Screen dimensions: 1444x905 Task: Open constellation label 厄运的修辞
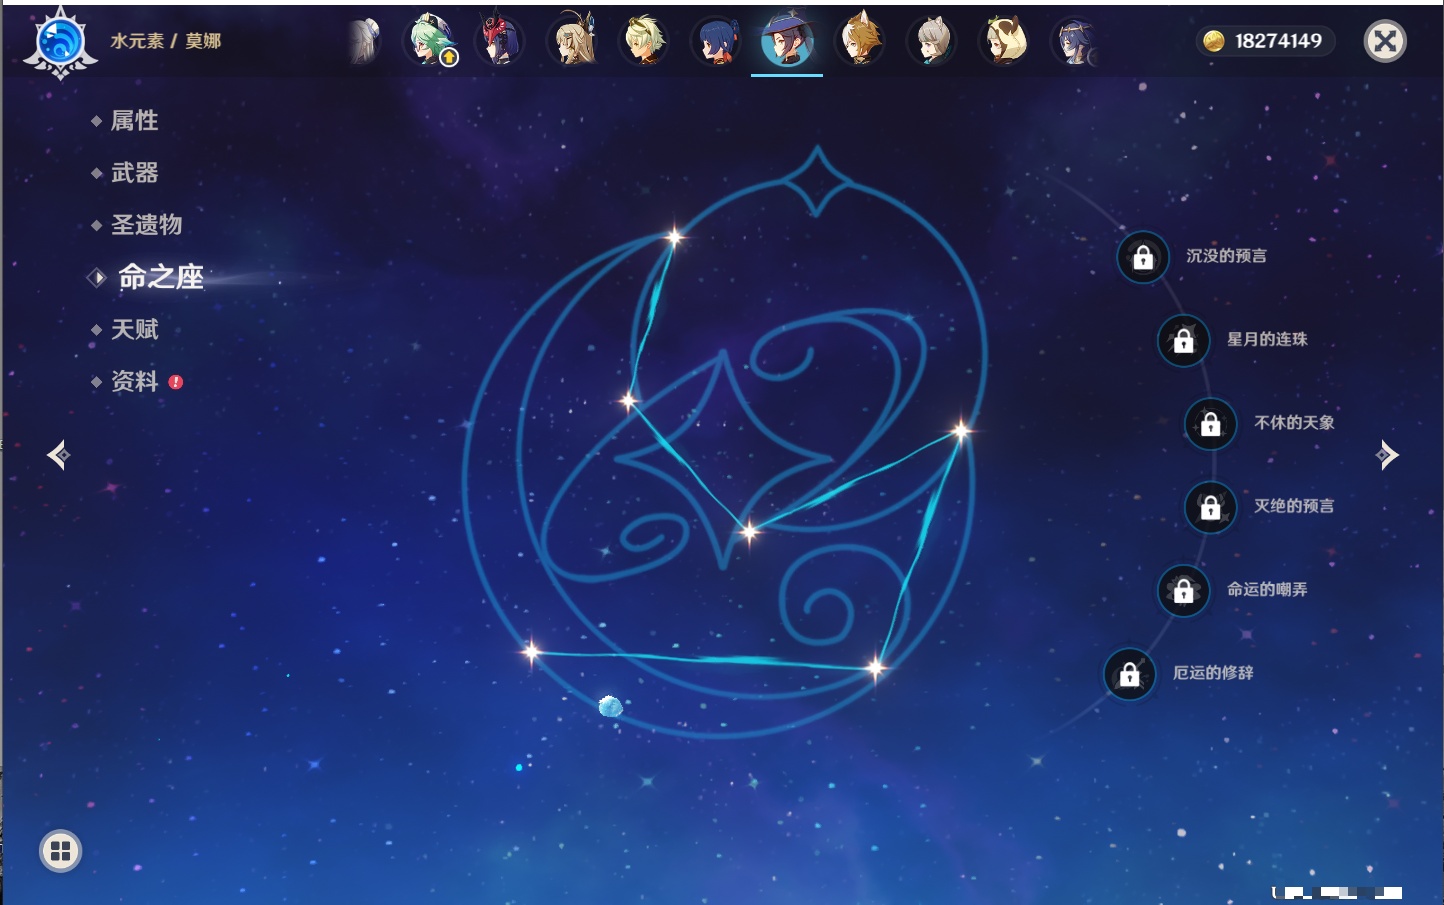click(1213, 673)
